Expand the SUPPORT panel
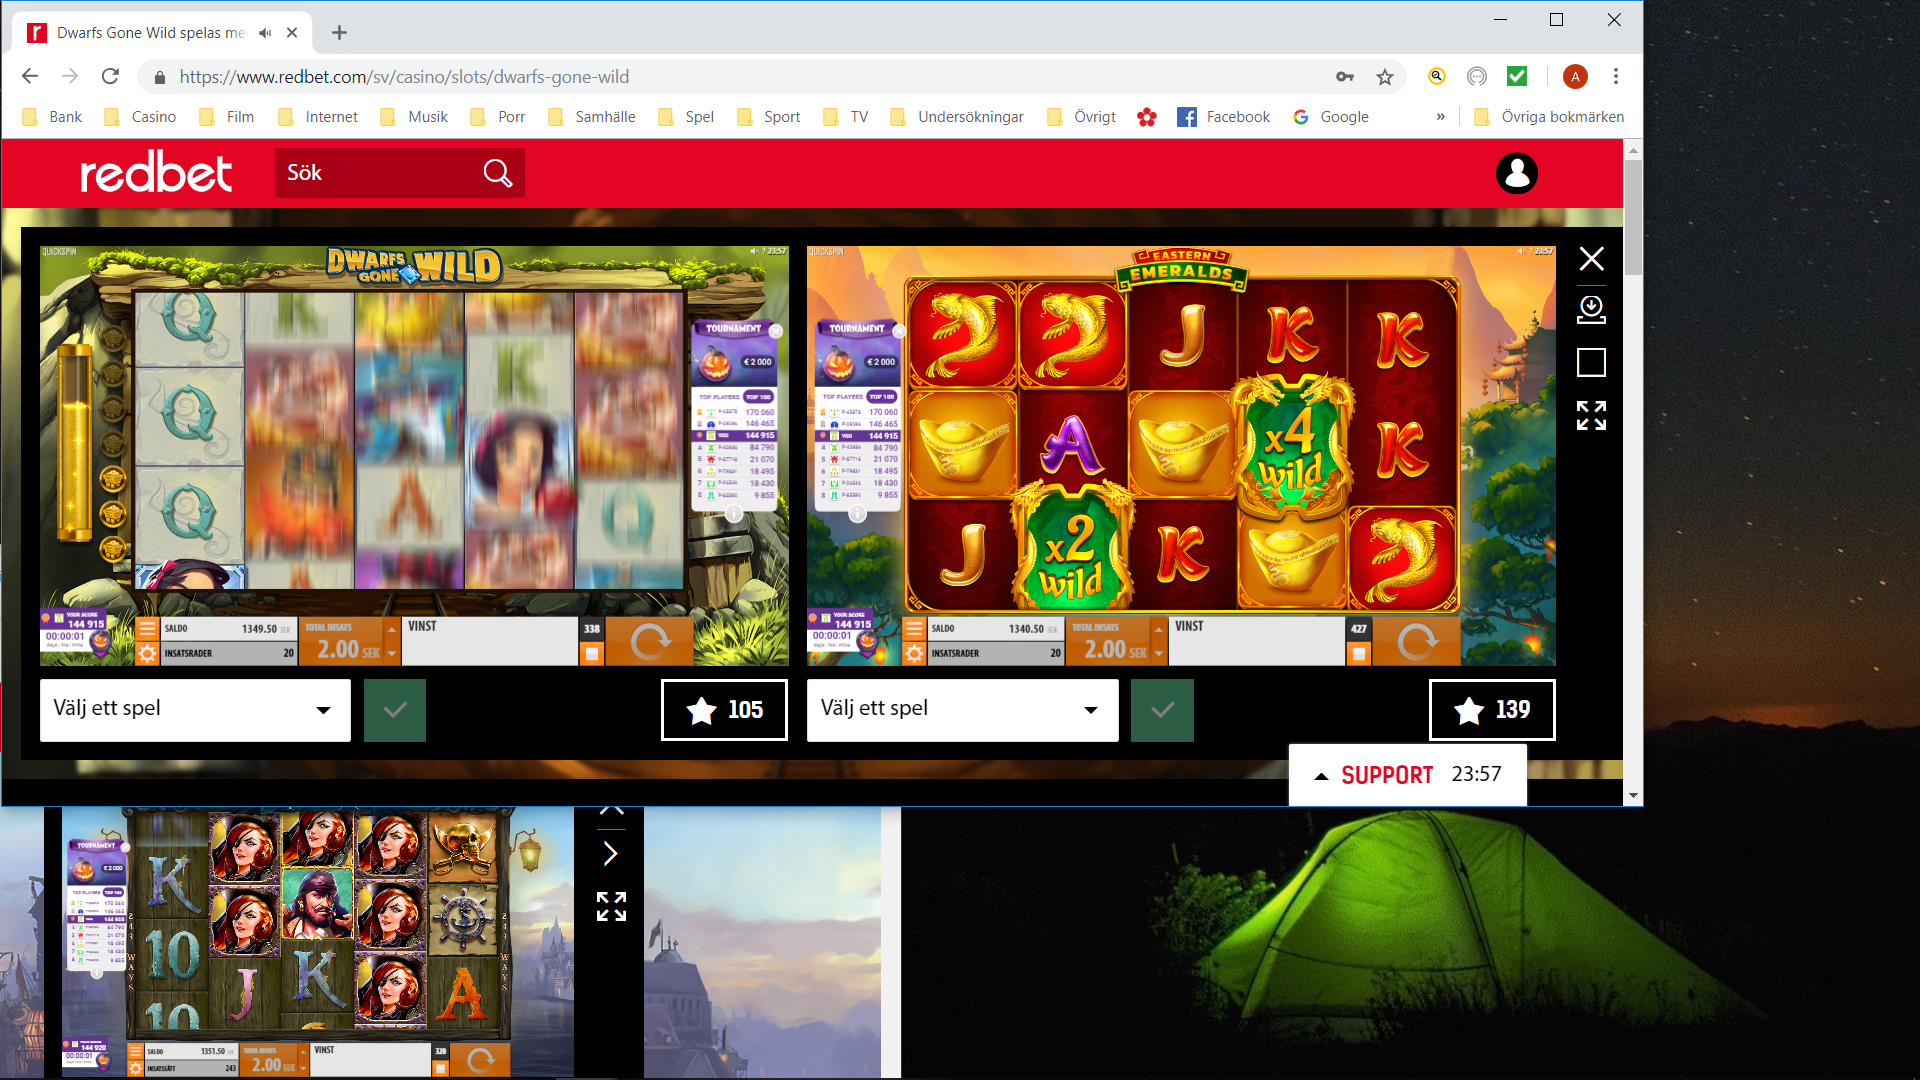This screenshot has height=1080, width=1920. point(1407,775)
